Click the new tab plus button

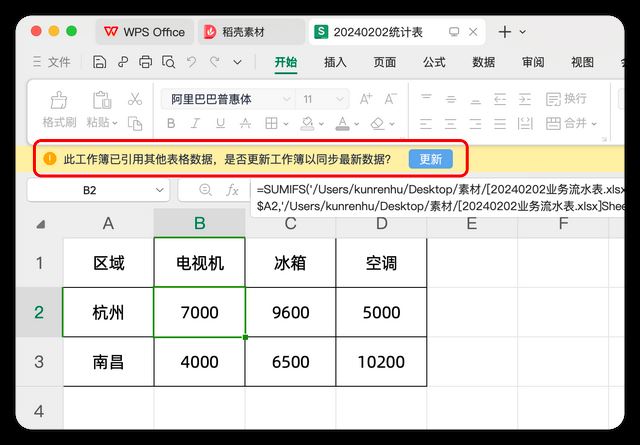coord(504,32)
